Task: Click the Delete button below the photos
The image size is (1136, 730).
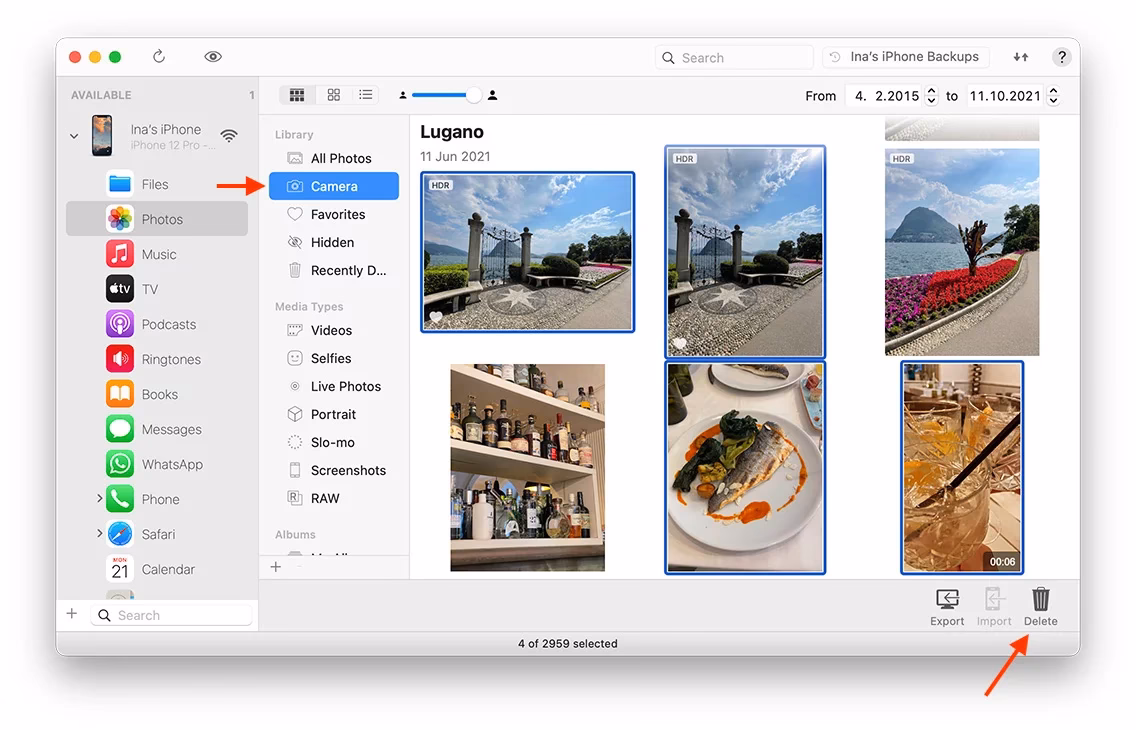Action: point(1040,603)
